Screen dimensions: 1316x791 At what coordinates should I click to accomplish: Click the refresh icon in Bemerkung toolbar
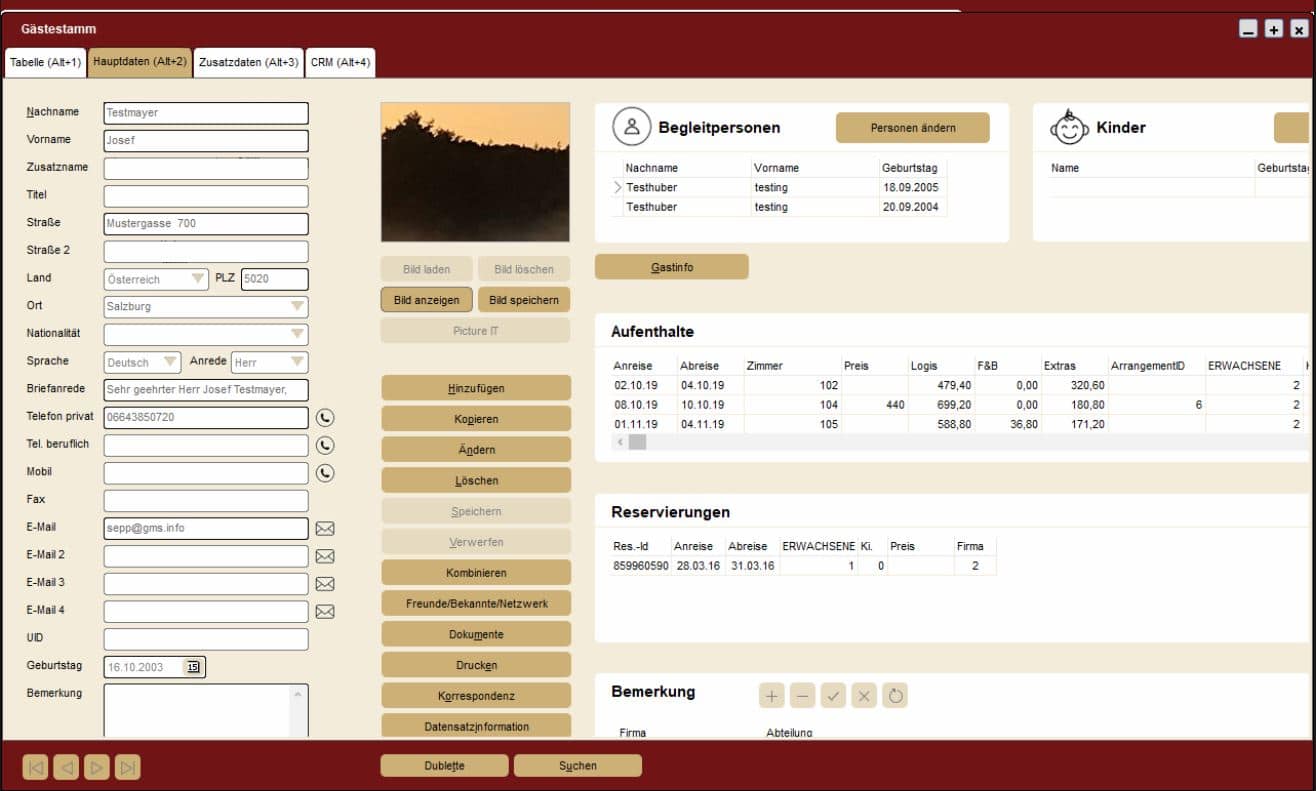click(x=895, y=695)
